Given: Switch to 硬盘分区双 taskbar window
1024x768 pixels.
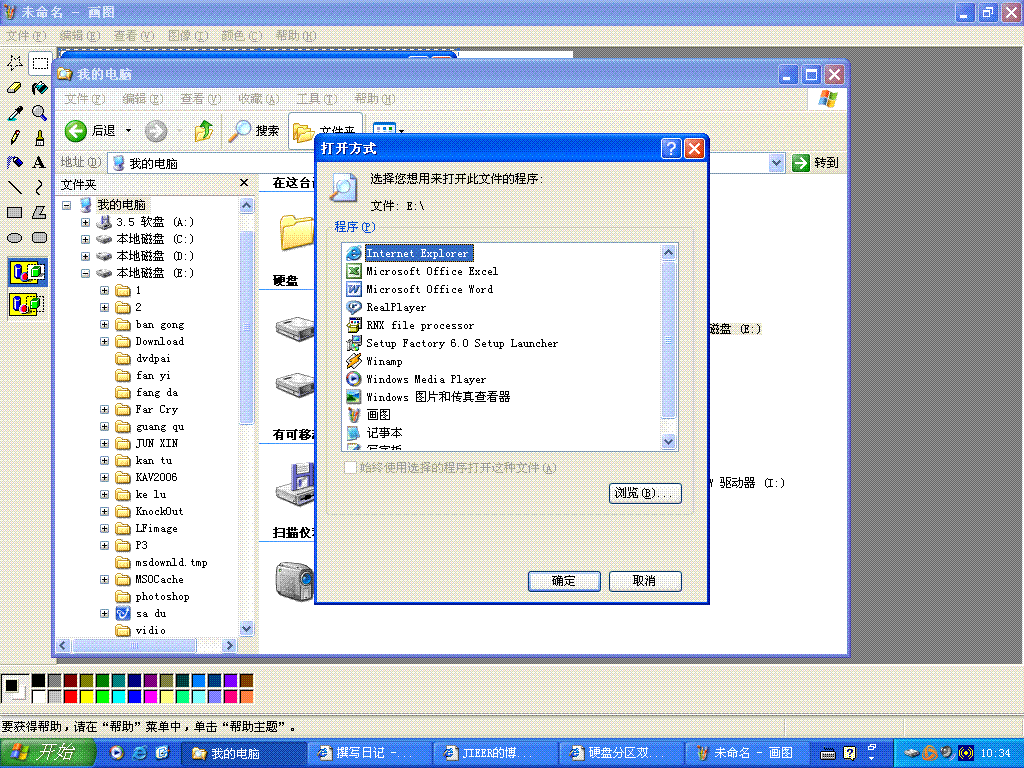Looking at the screenshot, I should 619,753.
